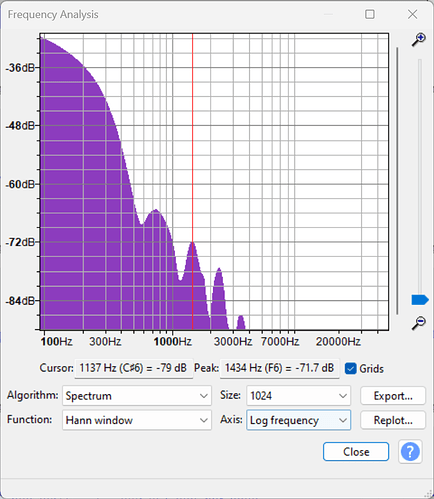Click the Peak frequency readout field
This screenshot has width=434, height=499.
point(279,368)
